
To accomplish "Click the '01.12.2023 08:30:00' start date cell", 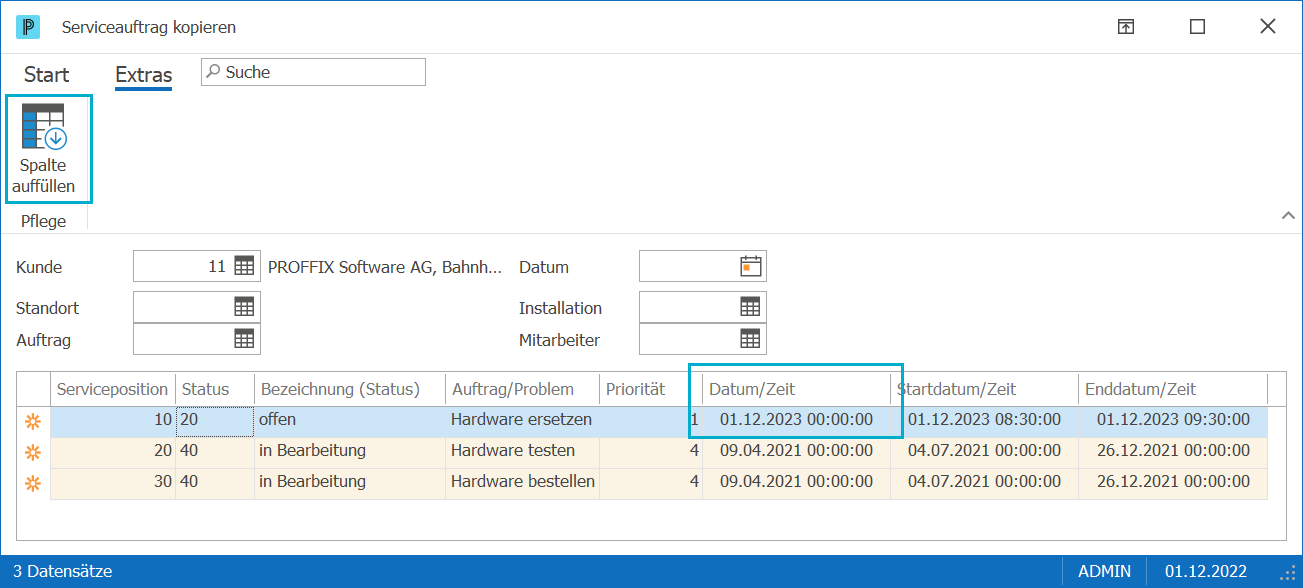I will [985, 420].
